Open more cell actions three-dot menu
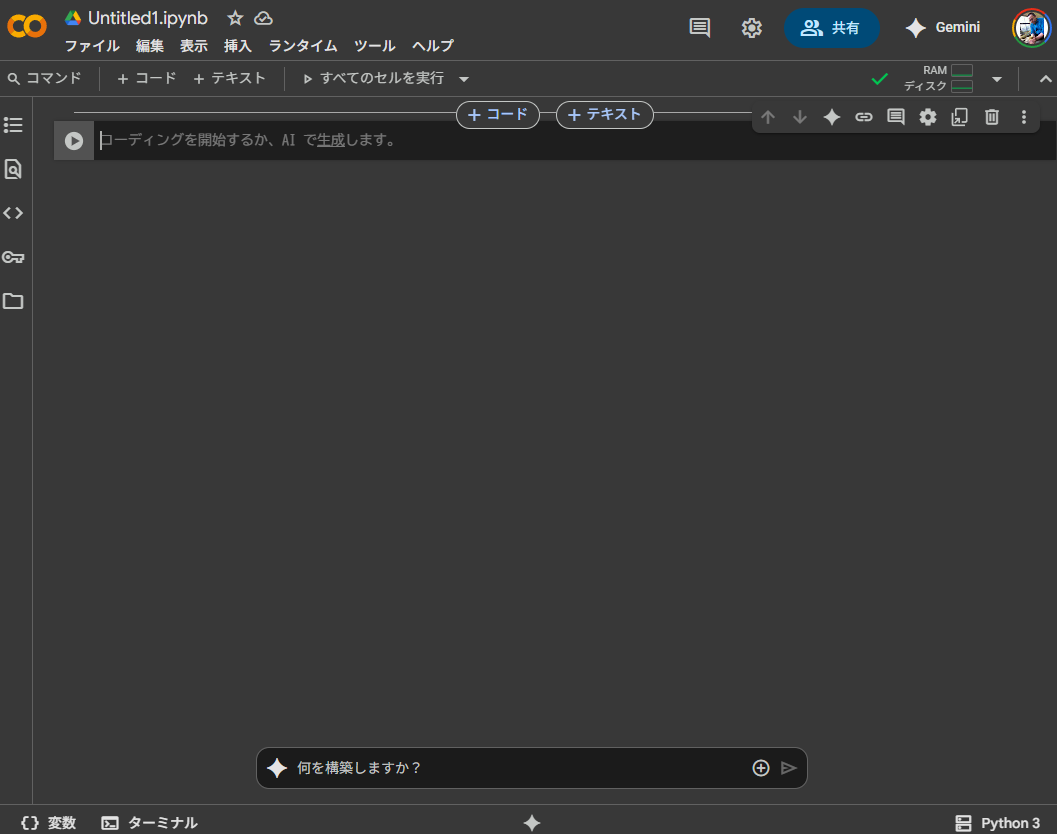Viewport: 1057px width, 834px height. [x=1023, y=117]
